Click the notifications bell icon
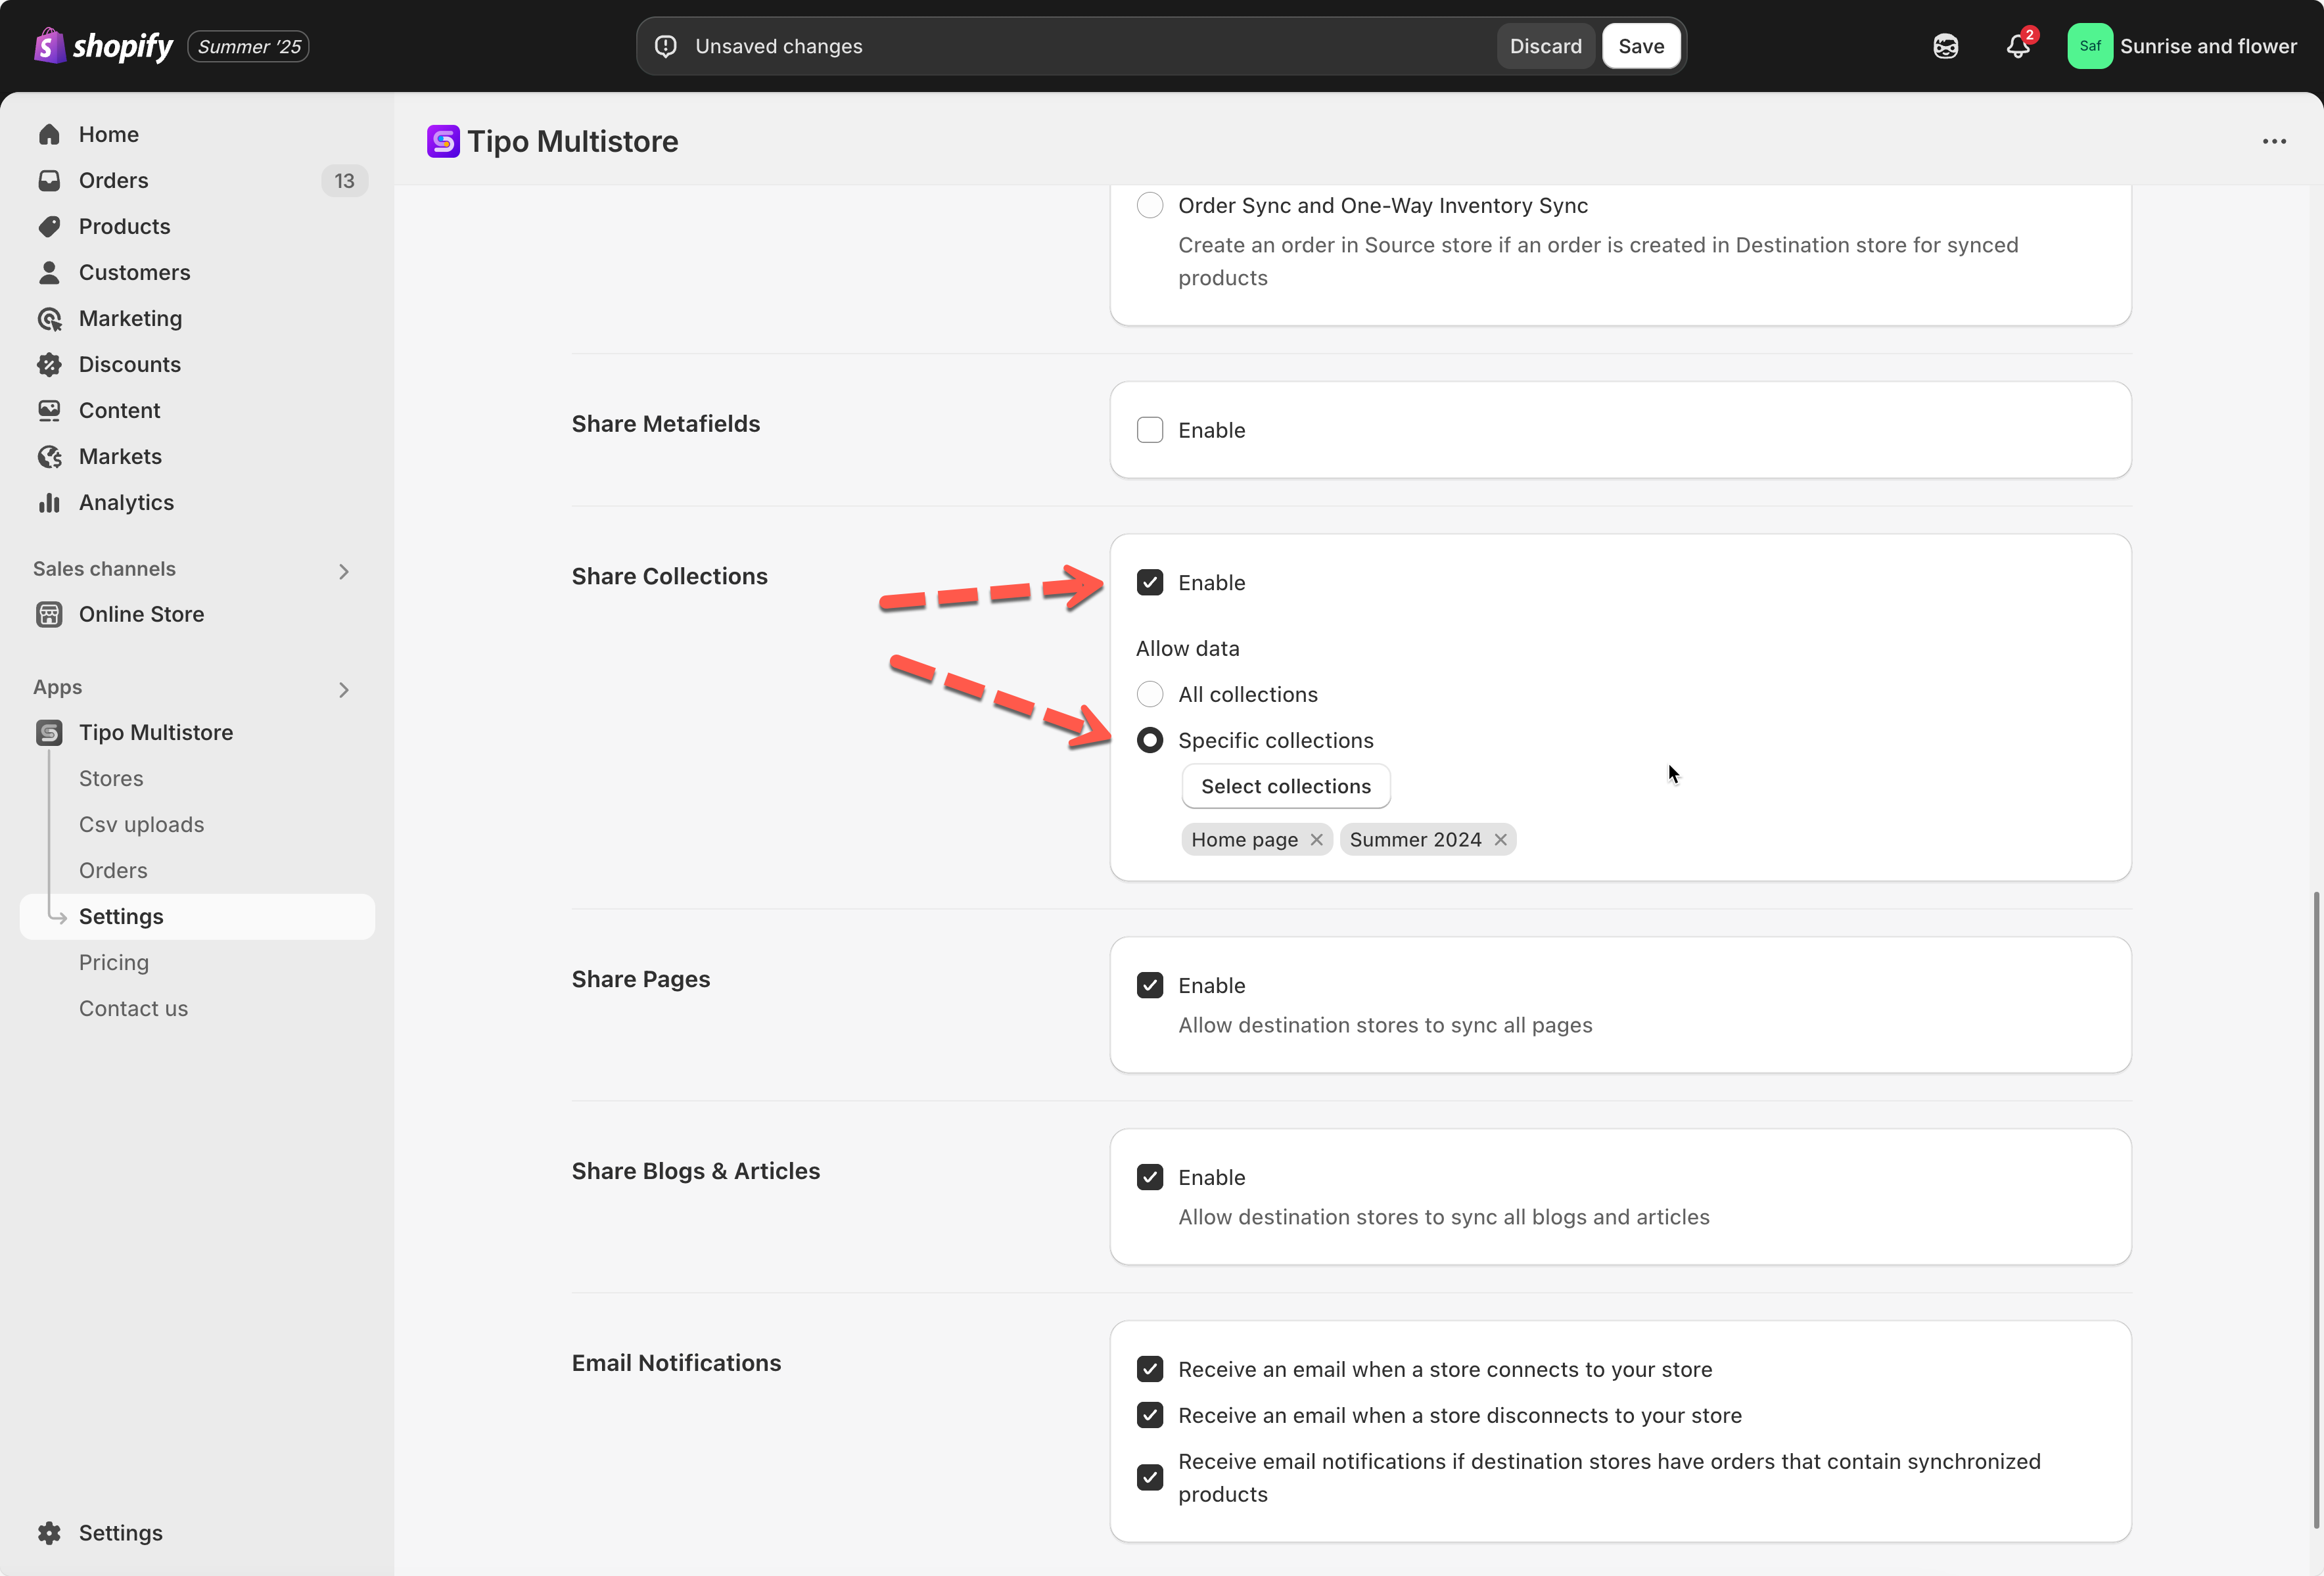The width and height of the screenshot is (2324, 1576). coord(2017,46)
